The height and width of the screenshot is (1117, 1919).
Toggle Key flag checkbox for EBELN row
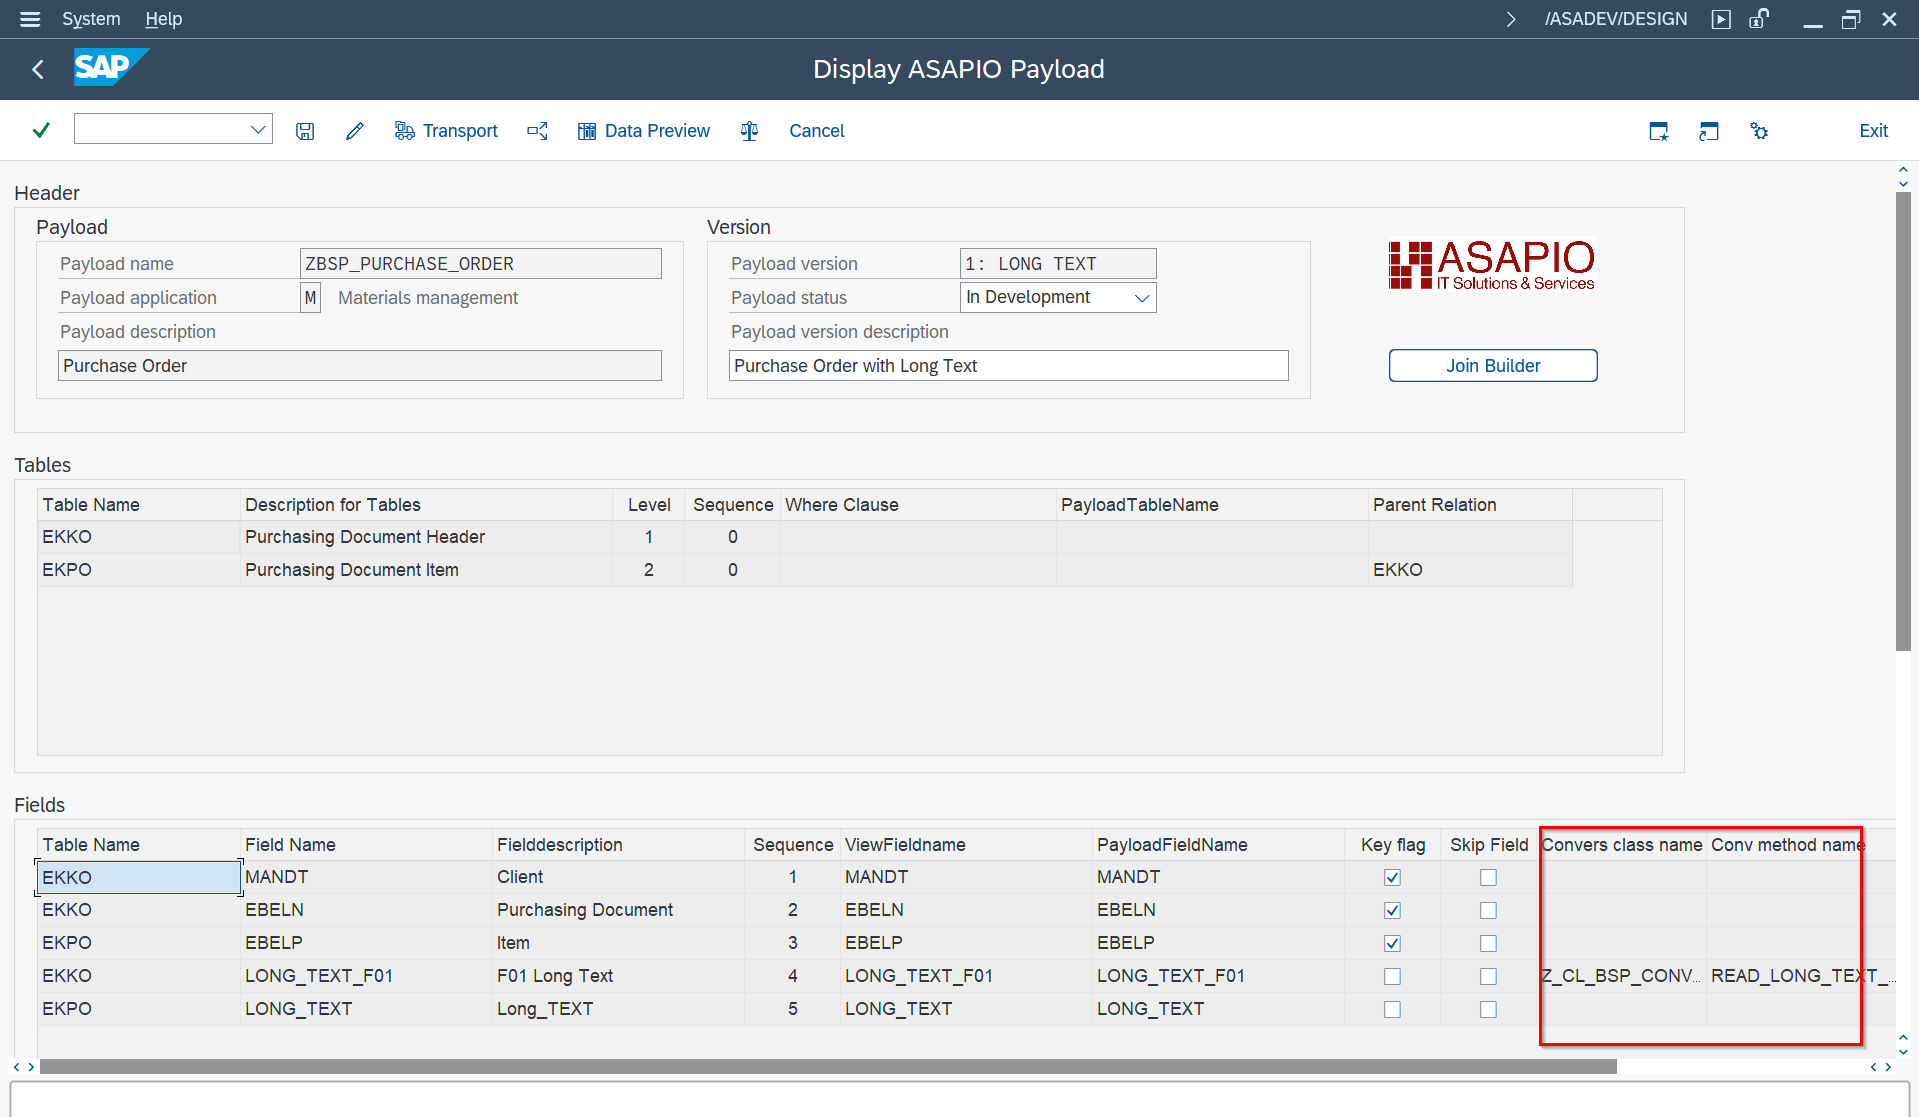pyautogui.click(x=1392, y=911)
